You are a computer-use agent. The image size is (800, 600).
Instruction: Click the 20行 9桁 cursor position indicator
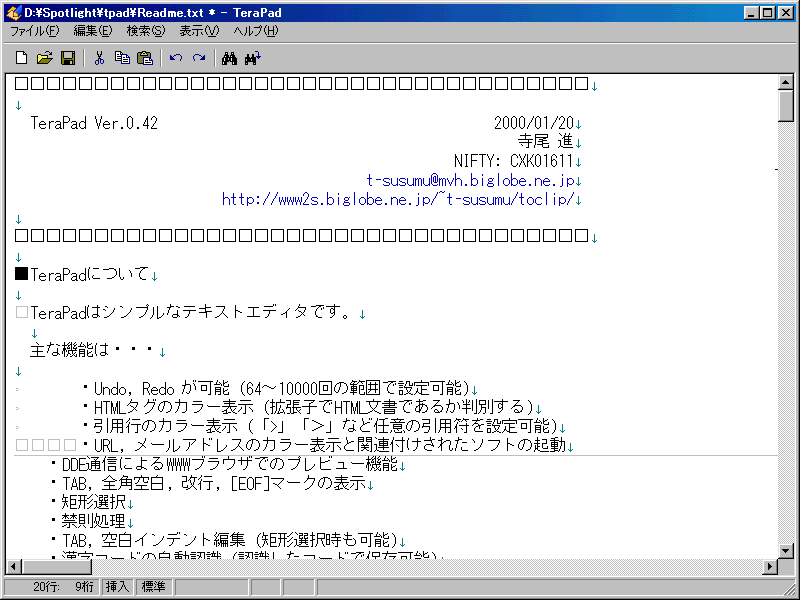51,587
